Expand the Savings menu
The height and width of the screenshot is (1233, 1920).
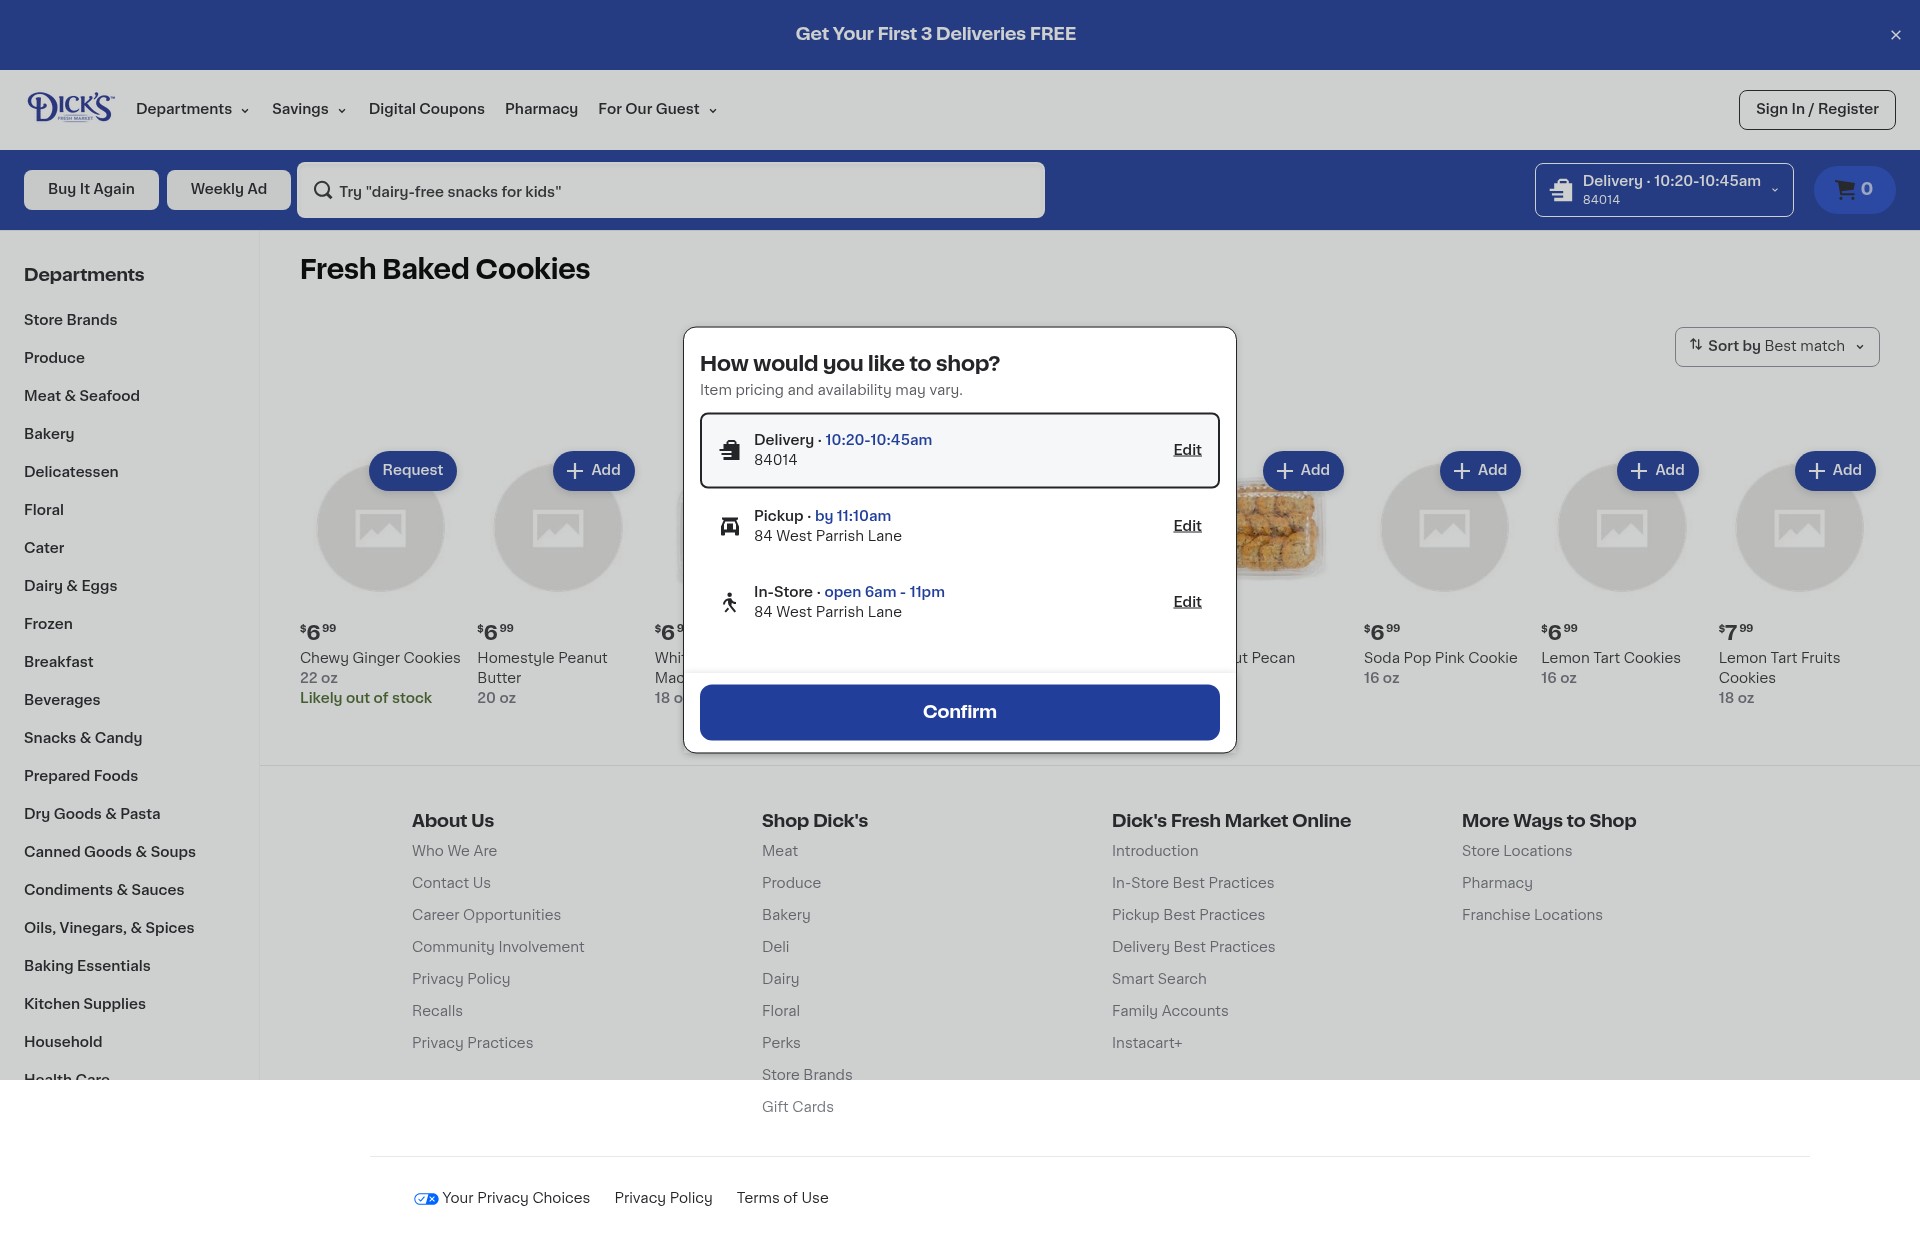(x=309, y=109)
